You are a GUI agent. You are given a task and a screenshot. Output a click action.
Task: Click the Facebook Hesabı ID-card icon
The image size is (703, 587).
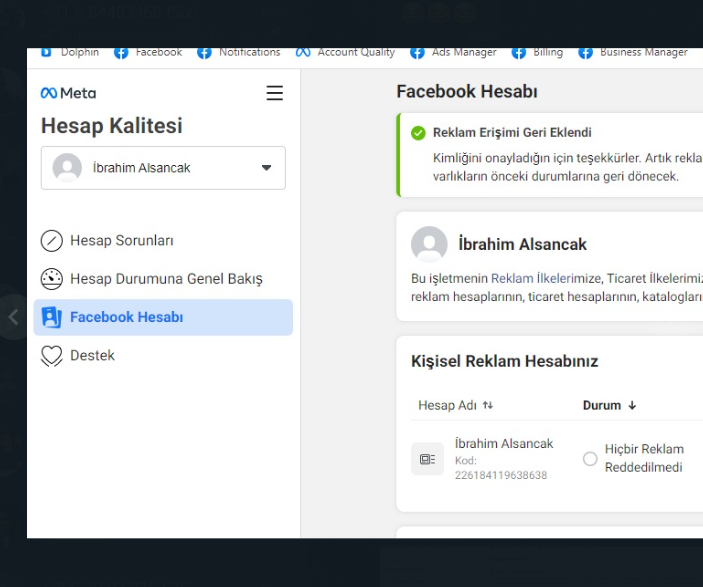52,317
